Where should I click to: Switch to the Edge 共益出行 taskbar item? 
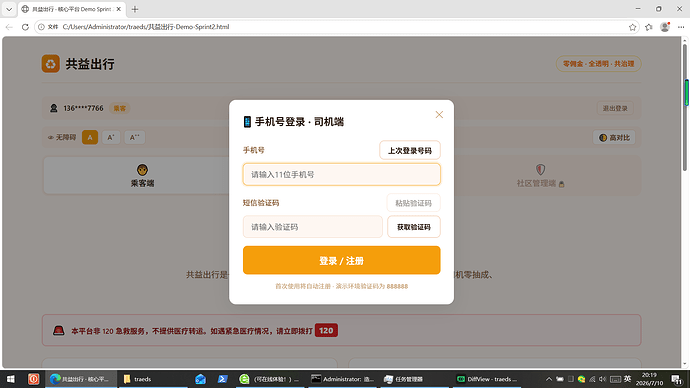point(81,379)
